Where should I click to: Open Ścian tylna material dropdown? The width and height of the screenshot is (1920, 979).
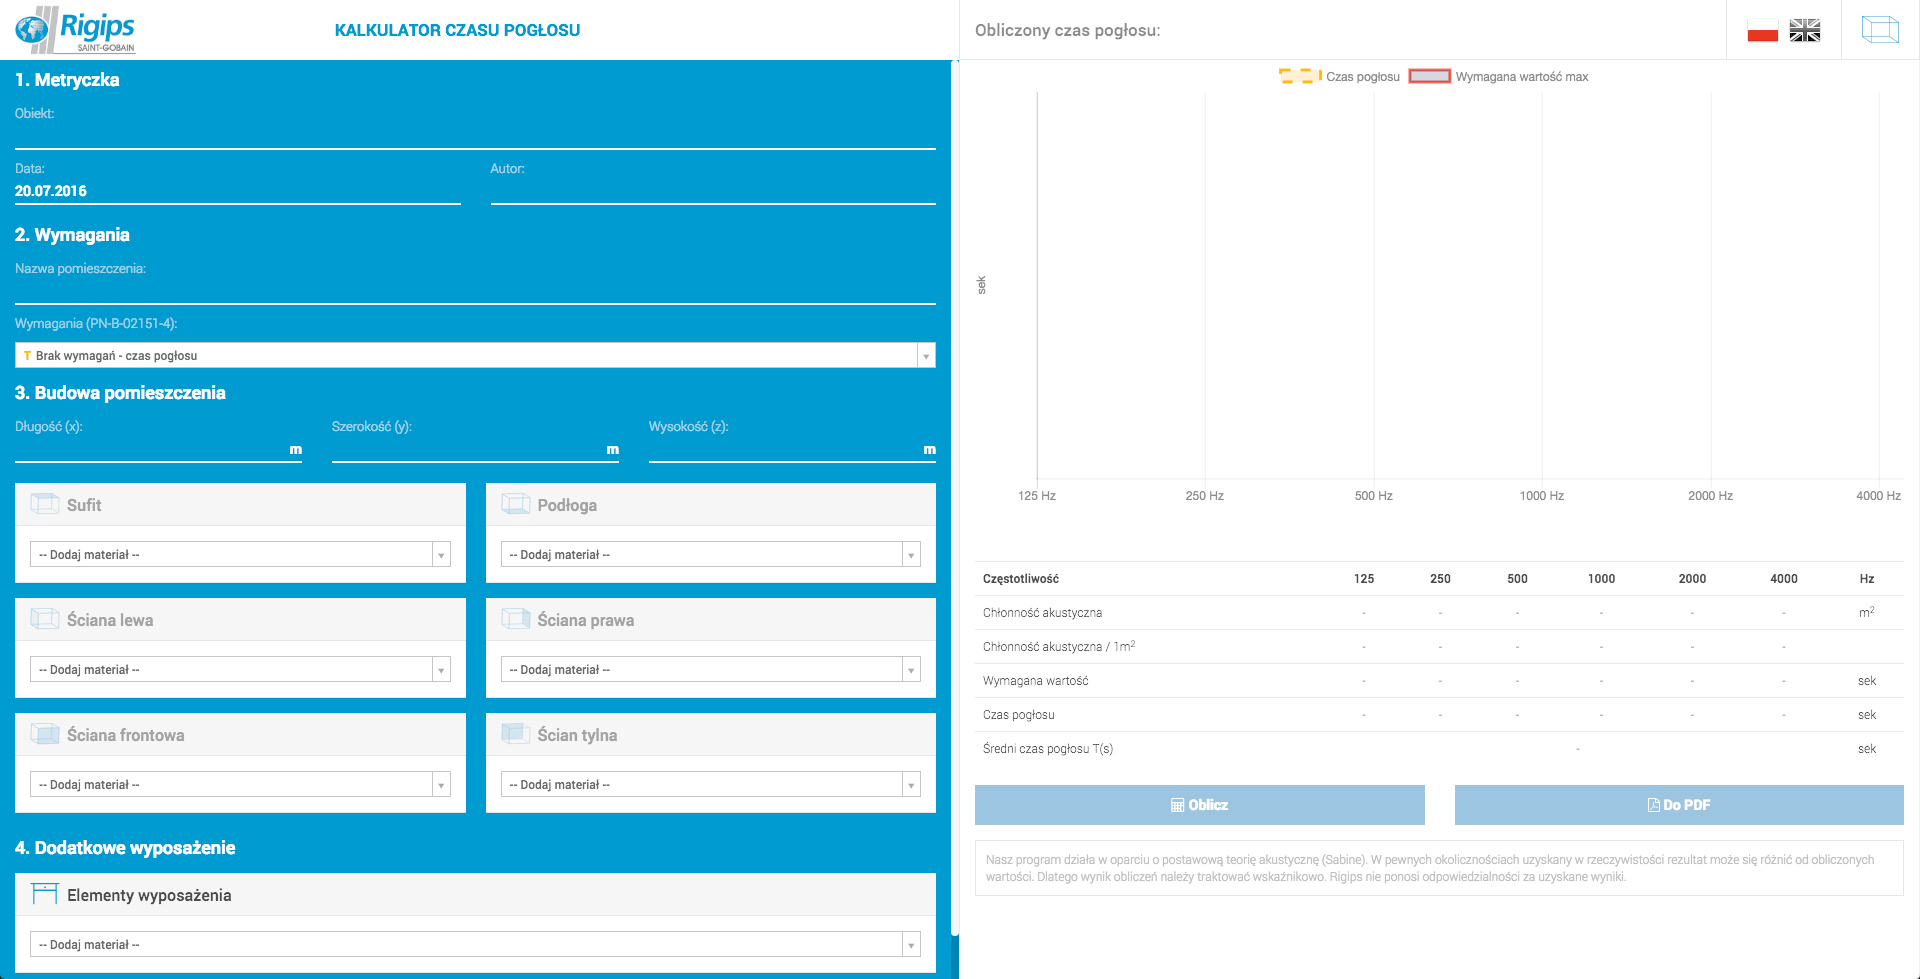tap(710, 784)
